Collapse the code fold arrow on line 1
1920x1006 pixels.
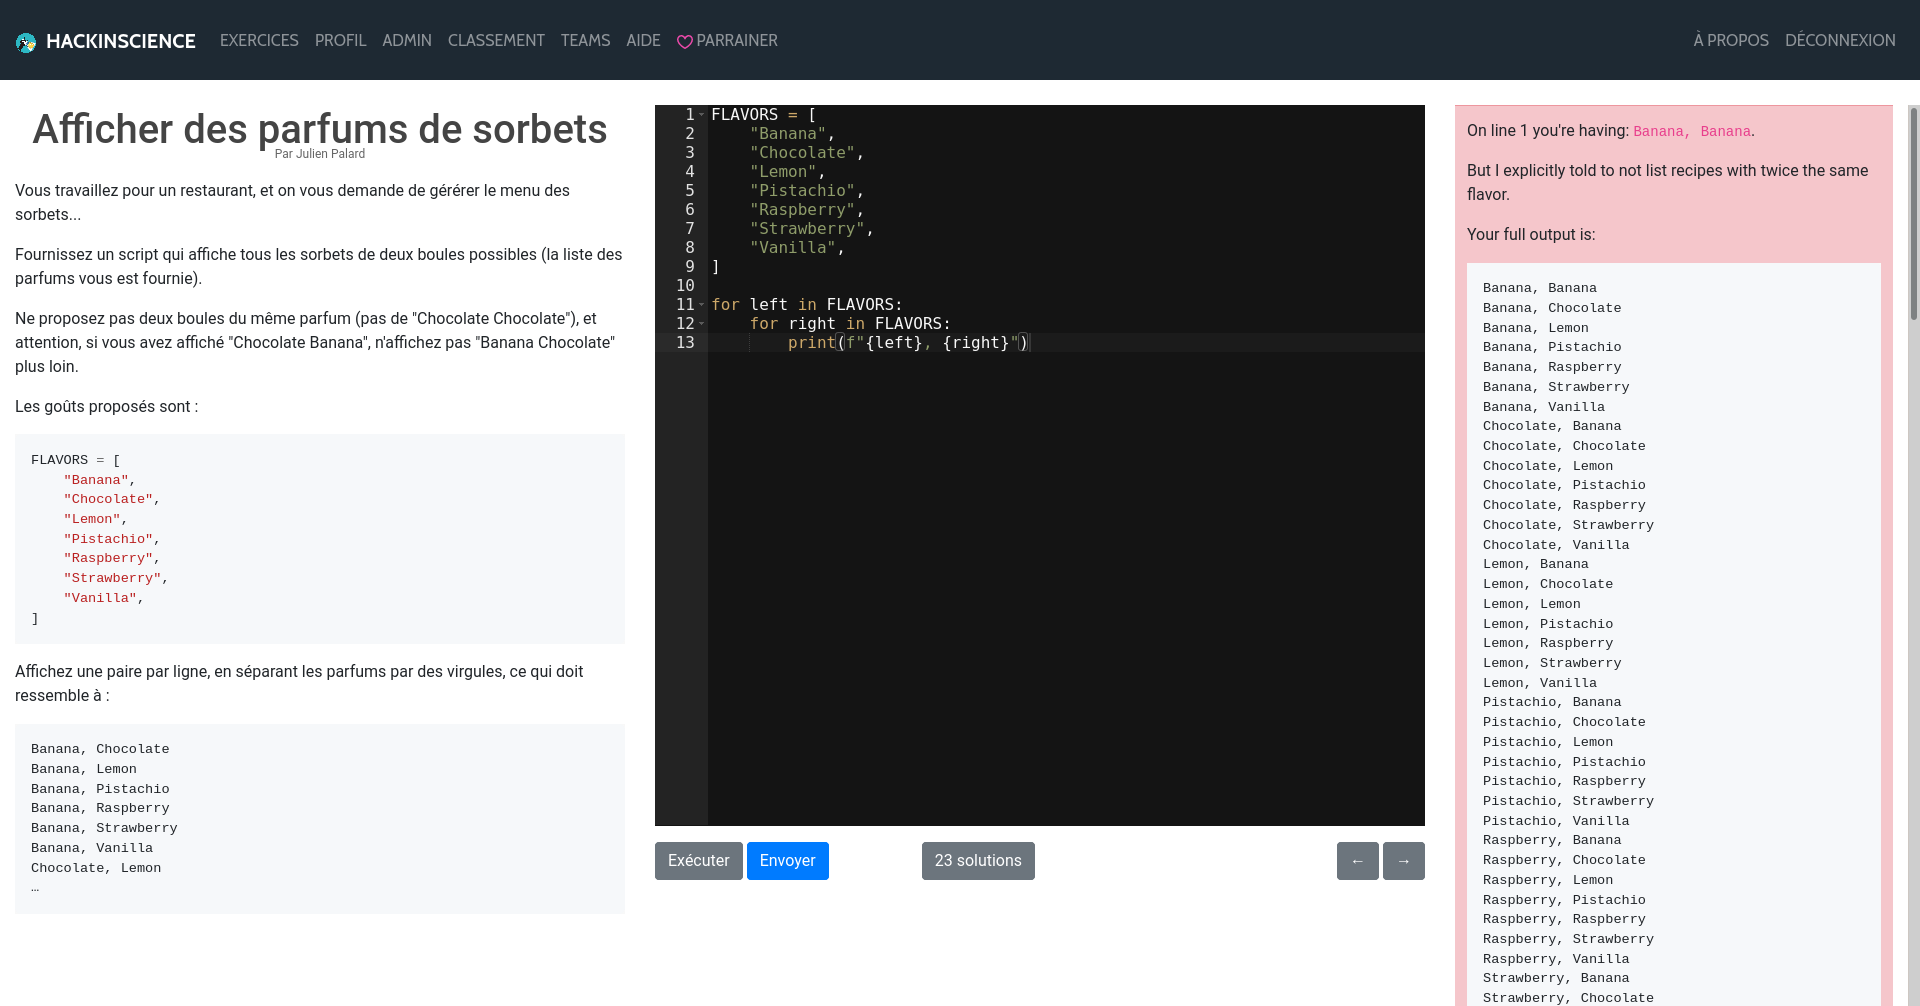[702, 115]
